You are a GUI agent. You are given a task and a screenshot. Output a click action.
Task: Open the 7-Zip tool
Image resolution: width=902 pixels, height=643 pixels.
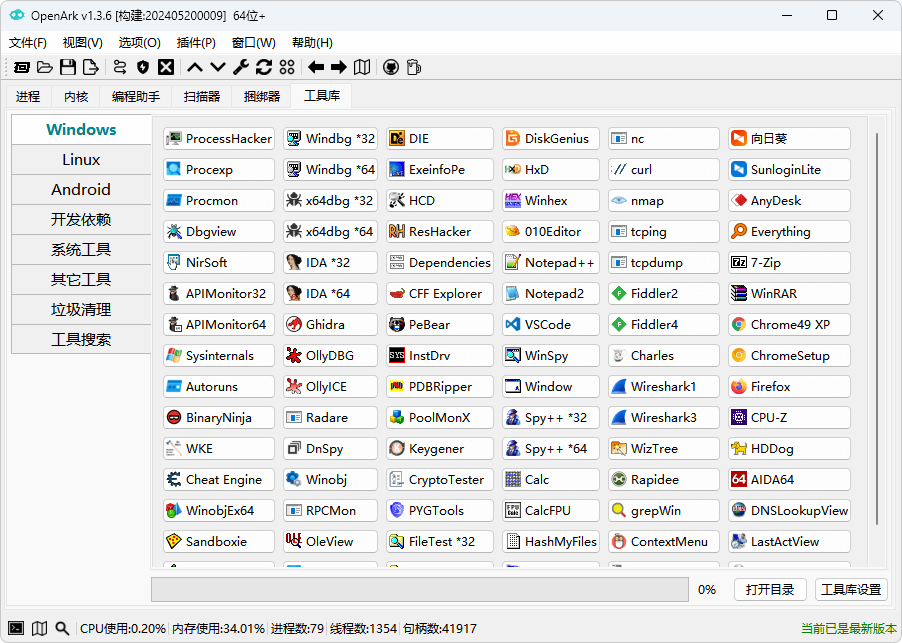coord(789,263)
